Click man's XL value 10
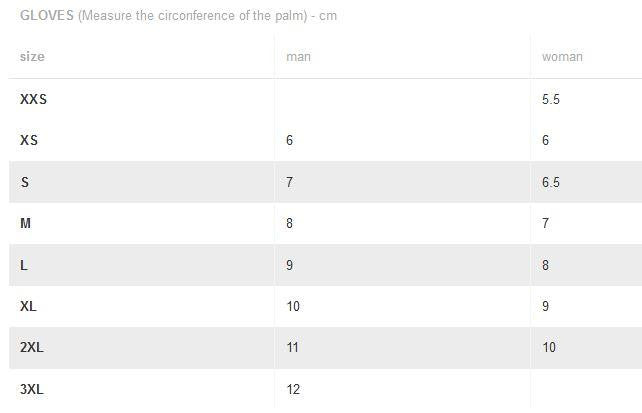 (x=293, y=306)
